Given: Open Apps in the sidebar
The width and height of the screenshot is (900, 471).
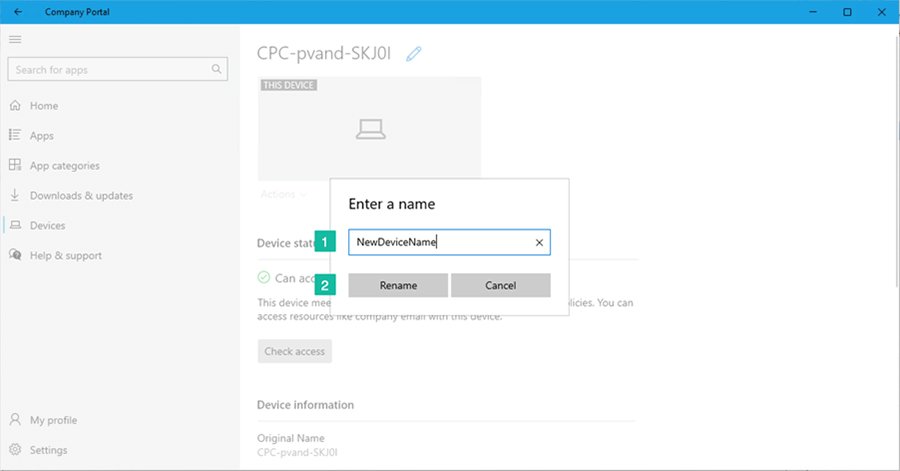Looking at the screenshot, I should click(x=41, y=136).
